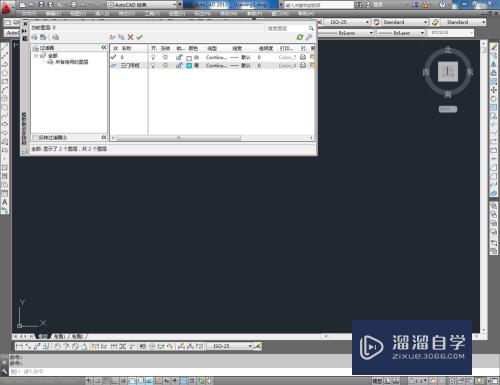The image size is (500, 385).
Task: Select the Circle tool in draw toolbar
Action: (x=5, y=99)
